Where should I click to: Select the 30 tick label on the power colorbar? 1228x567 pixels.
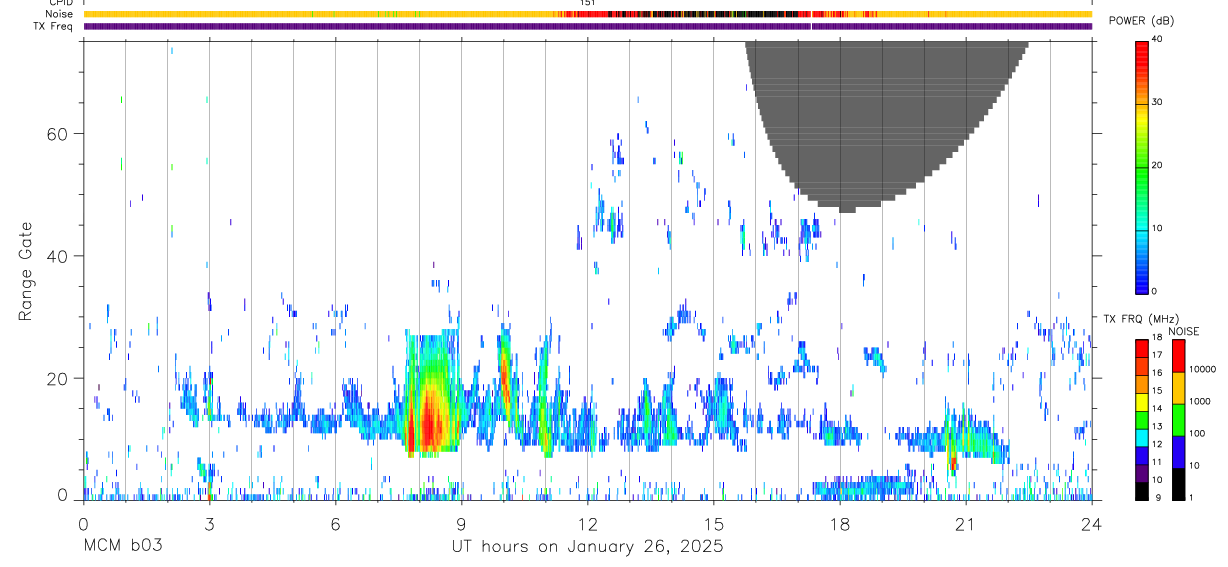1157,102
